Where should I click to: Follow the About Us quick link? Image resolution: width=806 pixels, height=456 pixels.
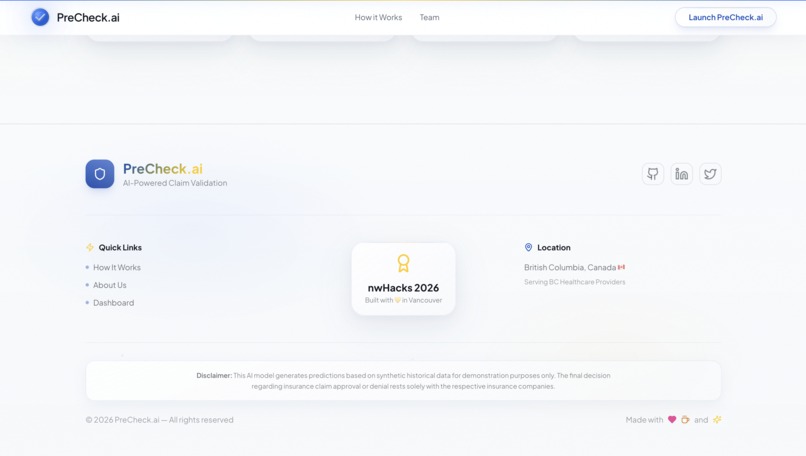pos(109,285)
